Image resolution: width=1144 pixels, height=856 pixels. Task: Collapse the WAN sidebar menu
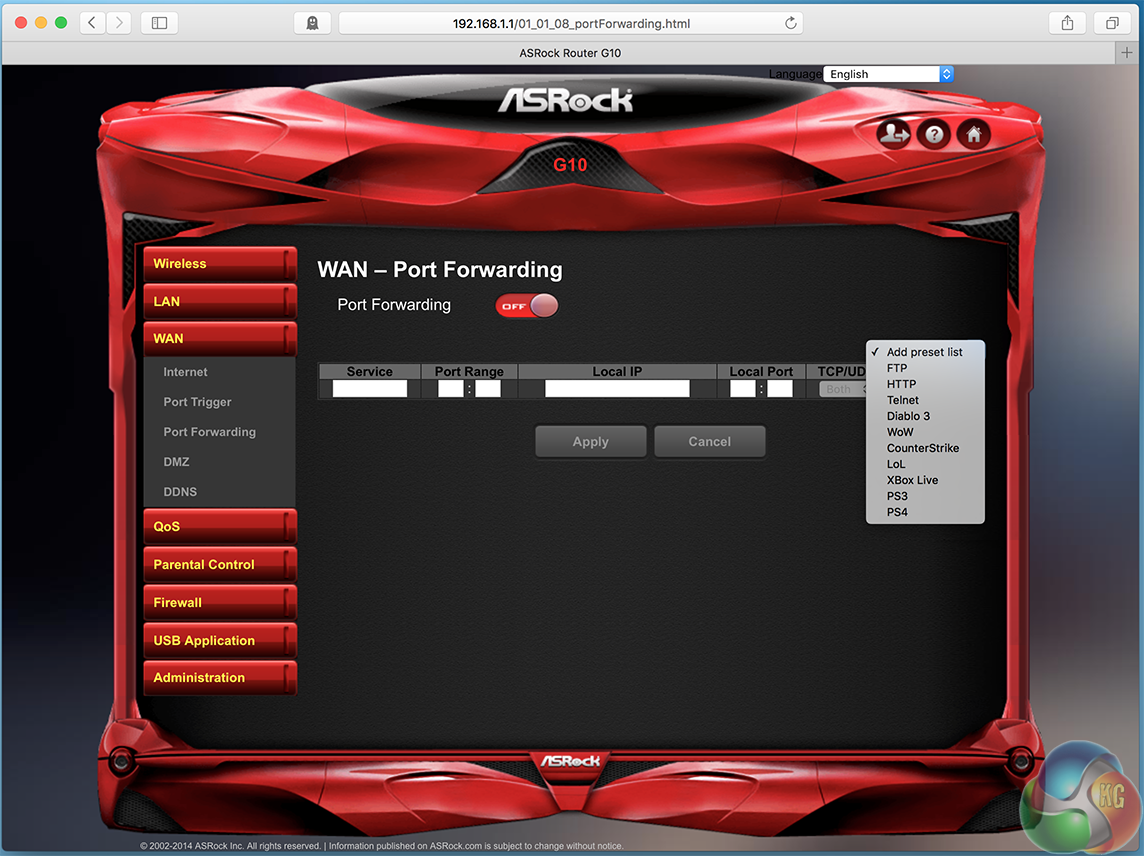coord(220,339)
